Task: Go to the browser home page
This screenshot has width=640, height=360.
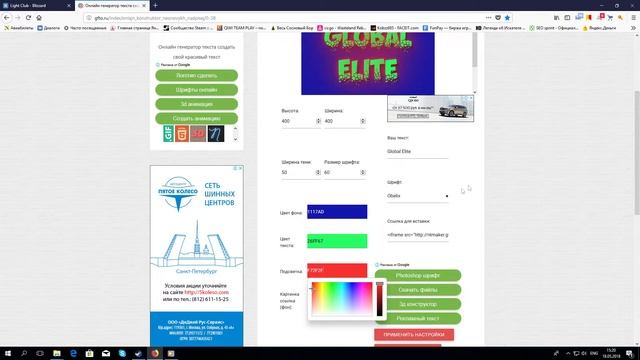Action: [39, 18]
